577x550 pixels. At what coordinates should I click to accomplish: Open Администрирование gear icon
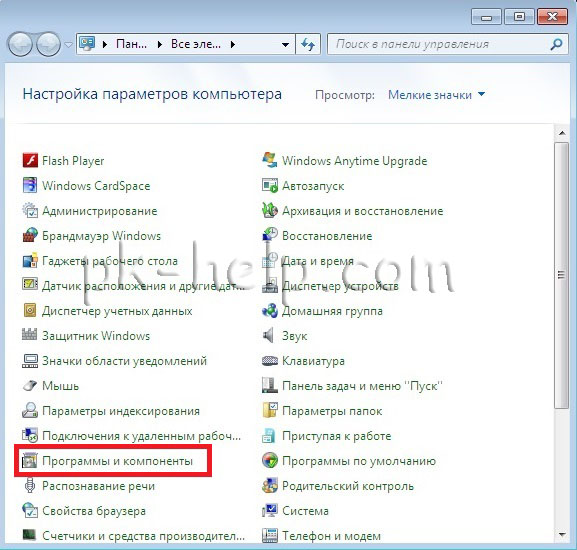point(30,210)
